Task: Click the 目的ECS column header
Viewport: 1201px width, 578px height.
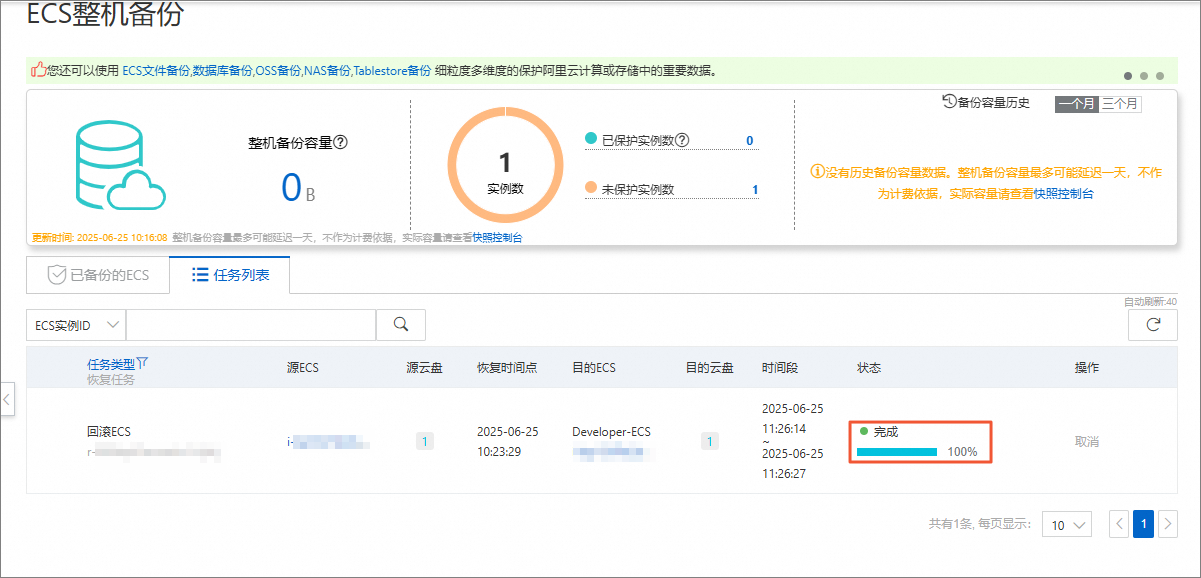Action: point(594,368)
